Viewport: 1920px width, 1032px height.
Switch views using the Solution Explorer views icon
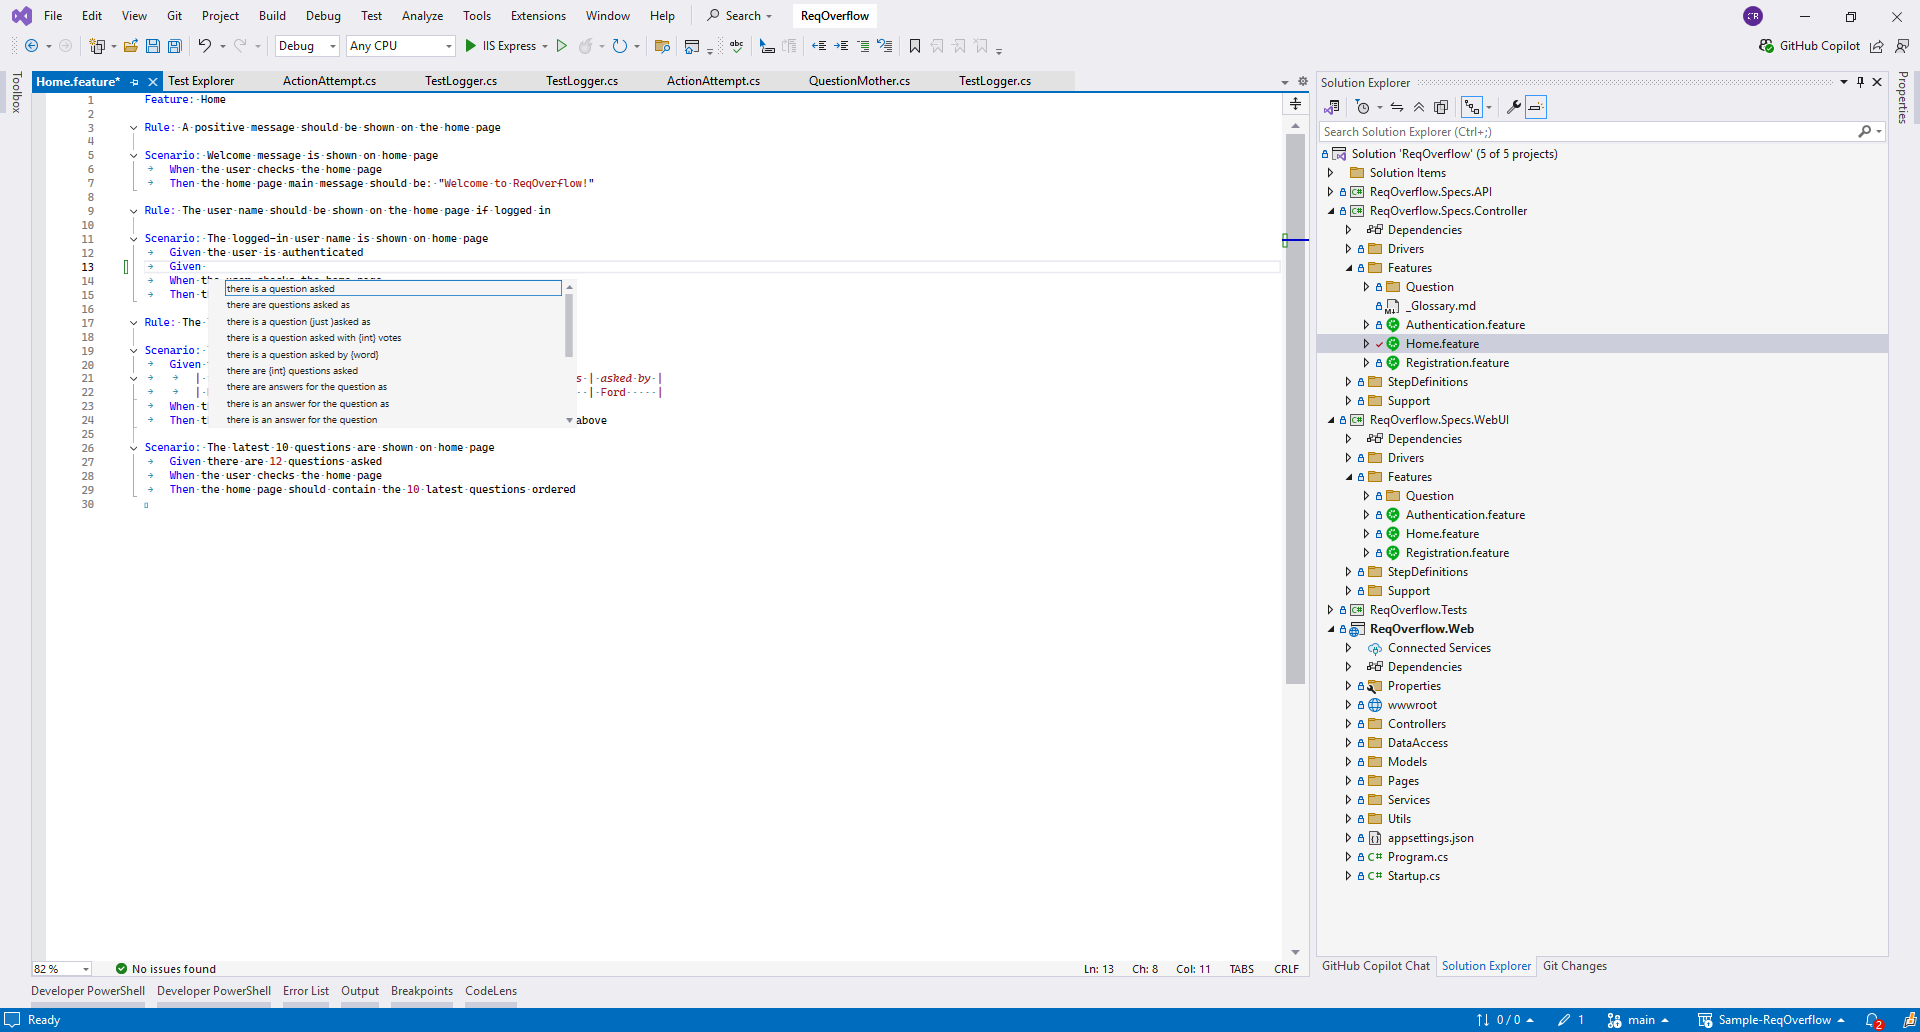(1332, 107)
